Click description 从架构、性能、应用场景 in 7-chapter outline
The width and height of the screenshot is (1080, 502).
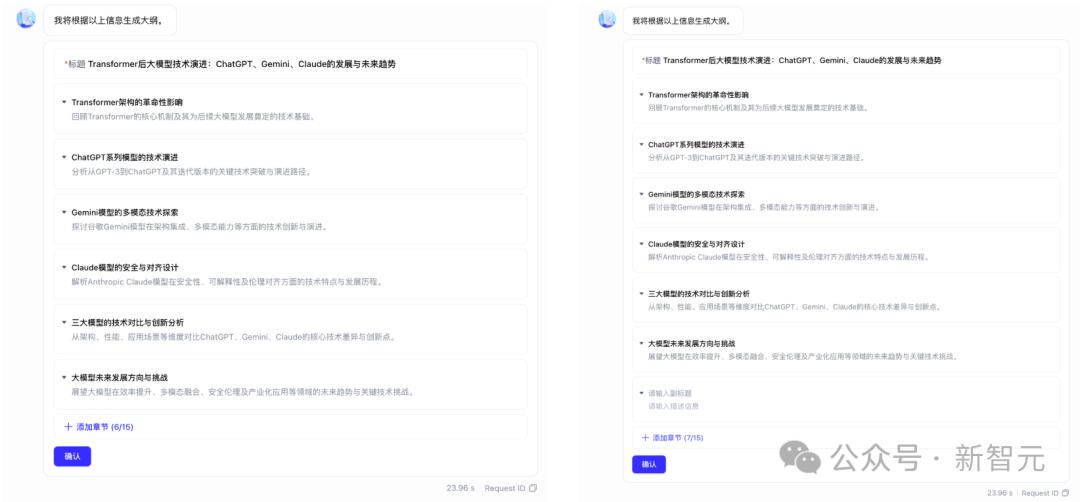[x=795, y=306]
